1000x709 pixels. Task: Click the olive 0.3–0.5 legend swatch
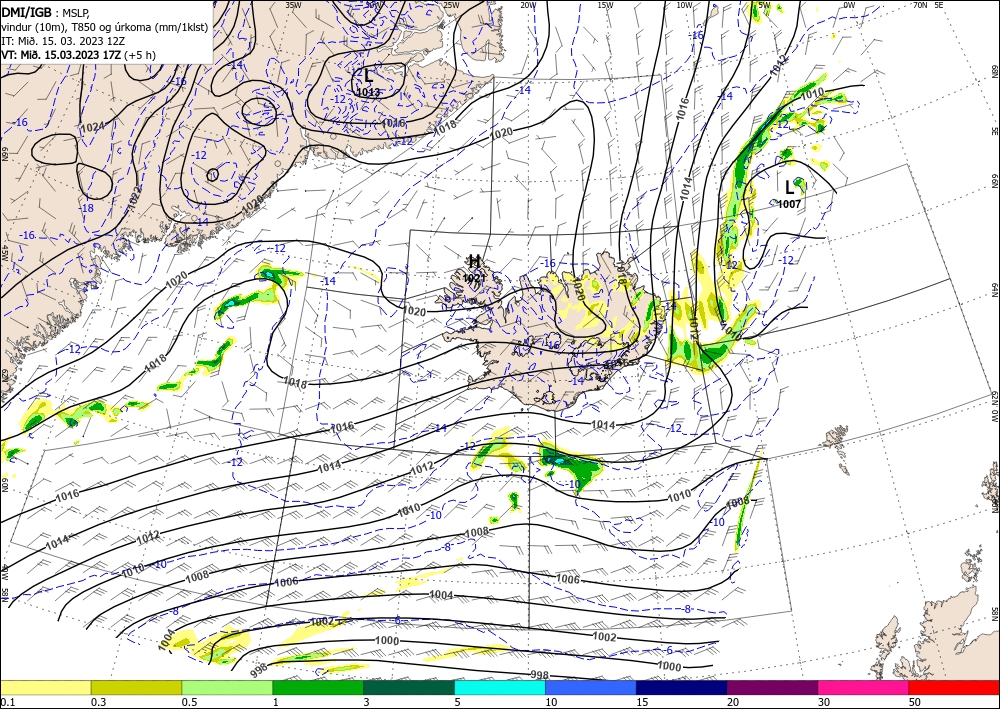pyautogui.click(x=136, y=687)
